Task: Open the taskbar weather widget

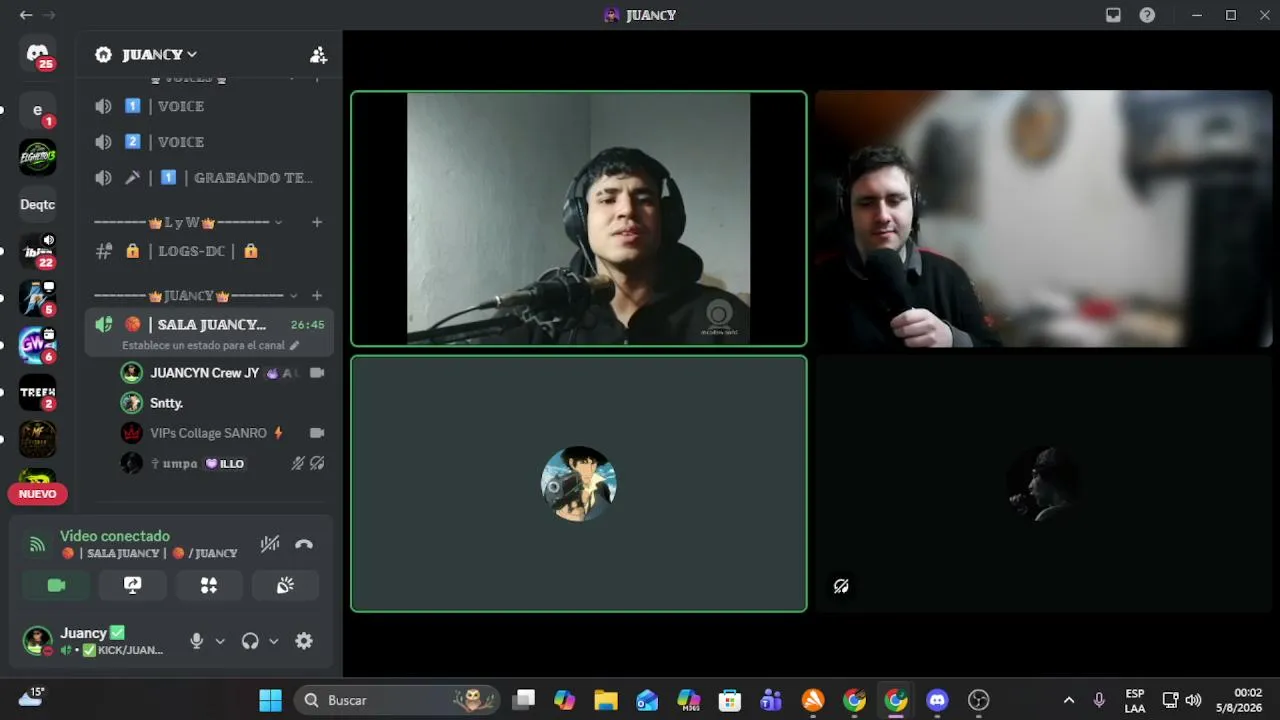Action: (x=32, y=697)
